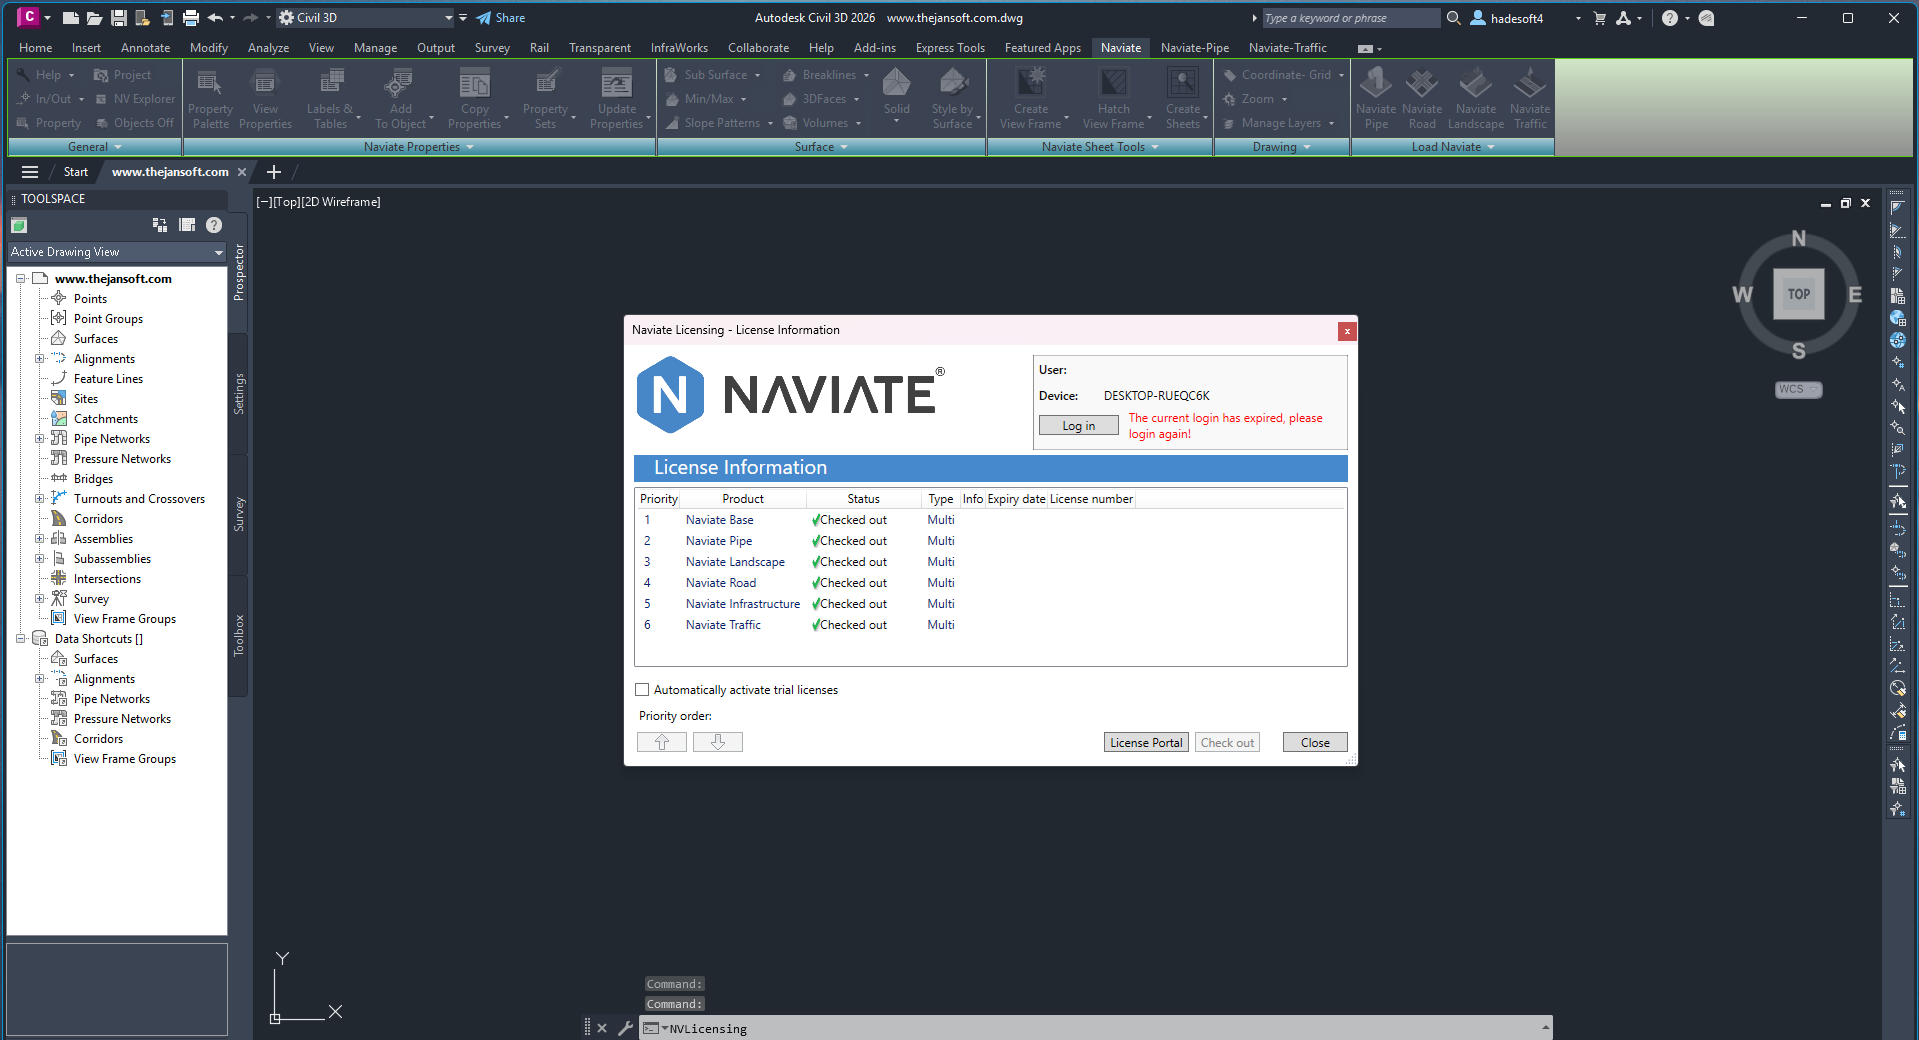Select Naviate Base row in license table
The width and height of the screenshot is (1919, 1040).
click(x=990, y=520)
